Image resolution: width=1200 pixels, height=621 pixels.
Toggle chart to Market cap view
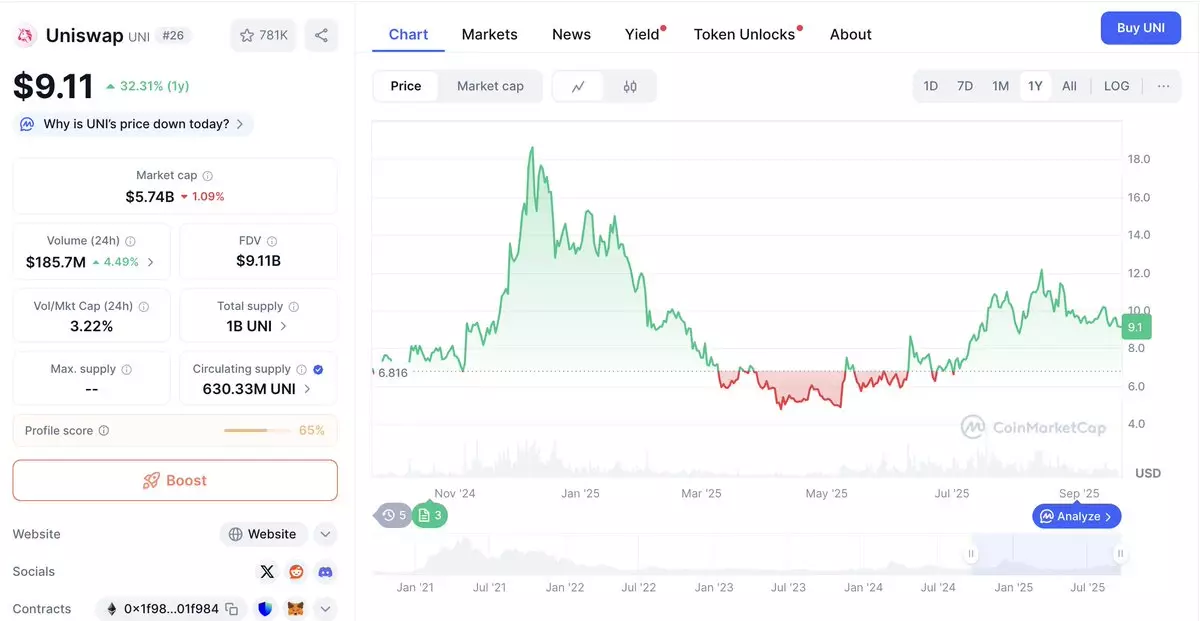[490, 86]
